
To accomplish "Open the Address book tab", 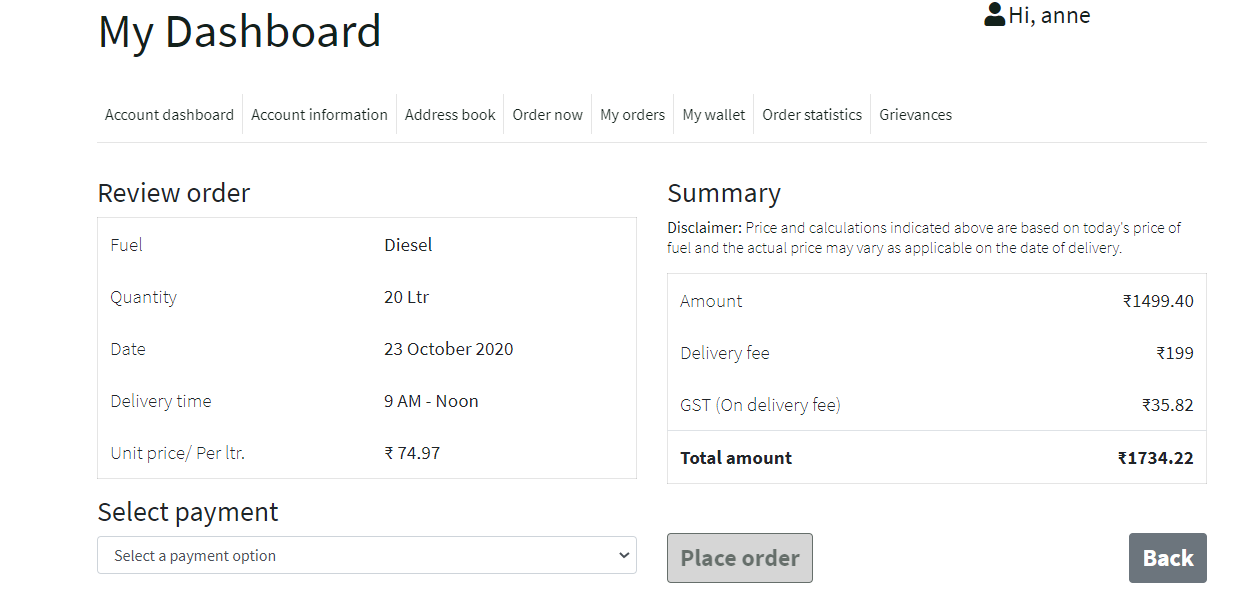I will tap(450, 115).
